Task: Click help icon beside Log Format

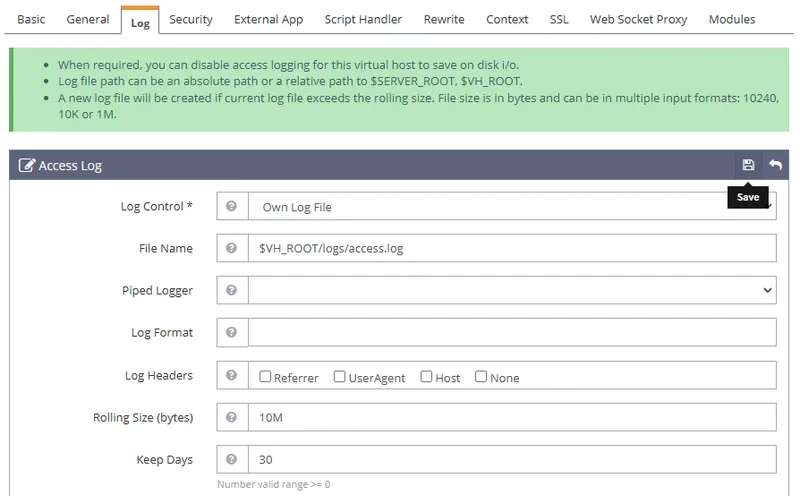Action: [x=232, y=333]
